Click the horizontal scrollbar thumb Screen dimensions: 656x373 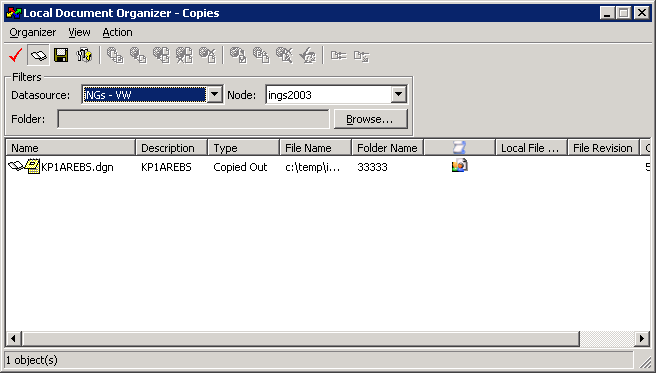tap(300, 338)
